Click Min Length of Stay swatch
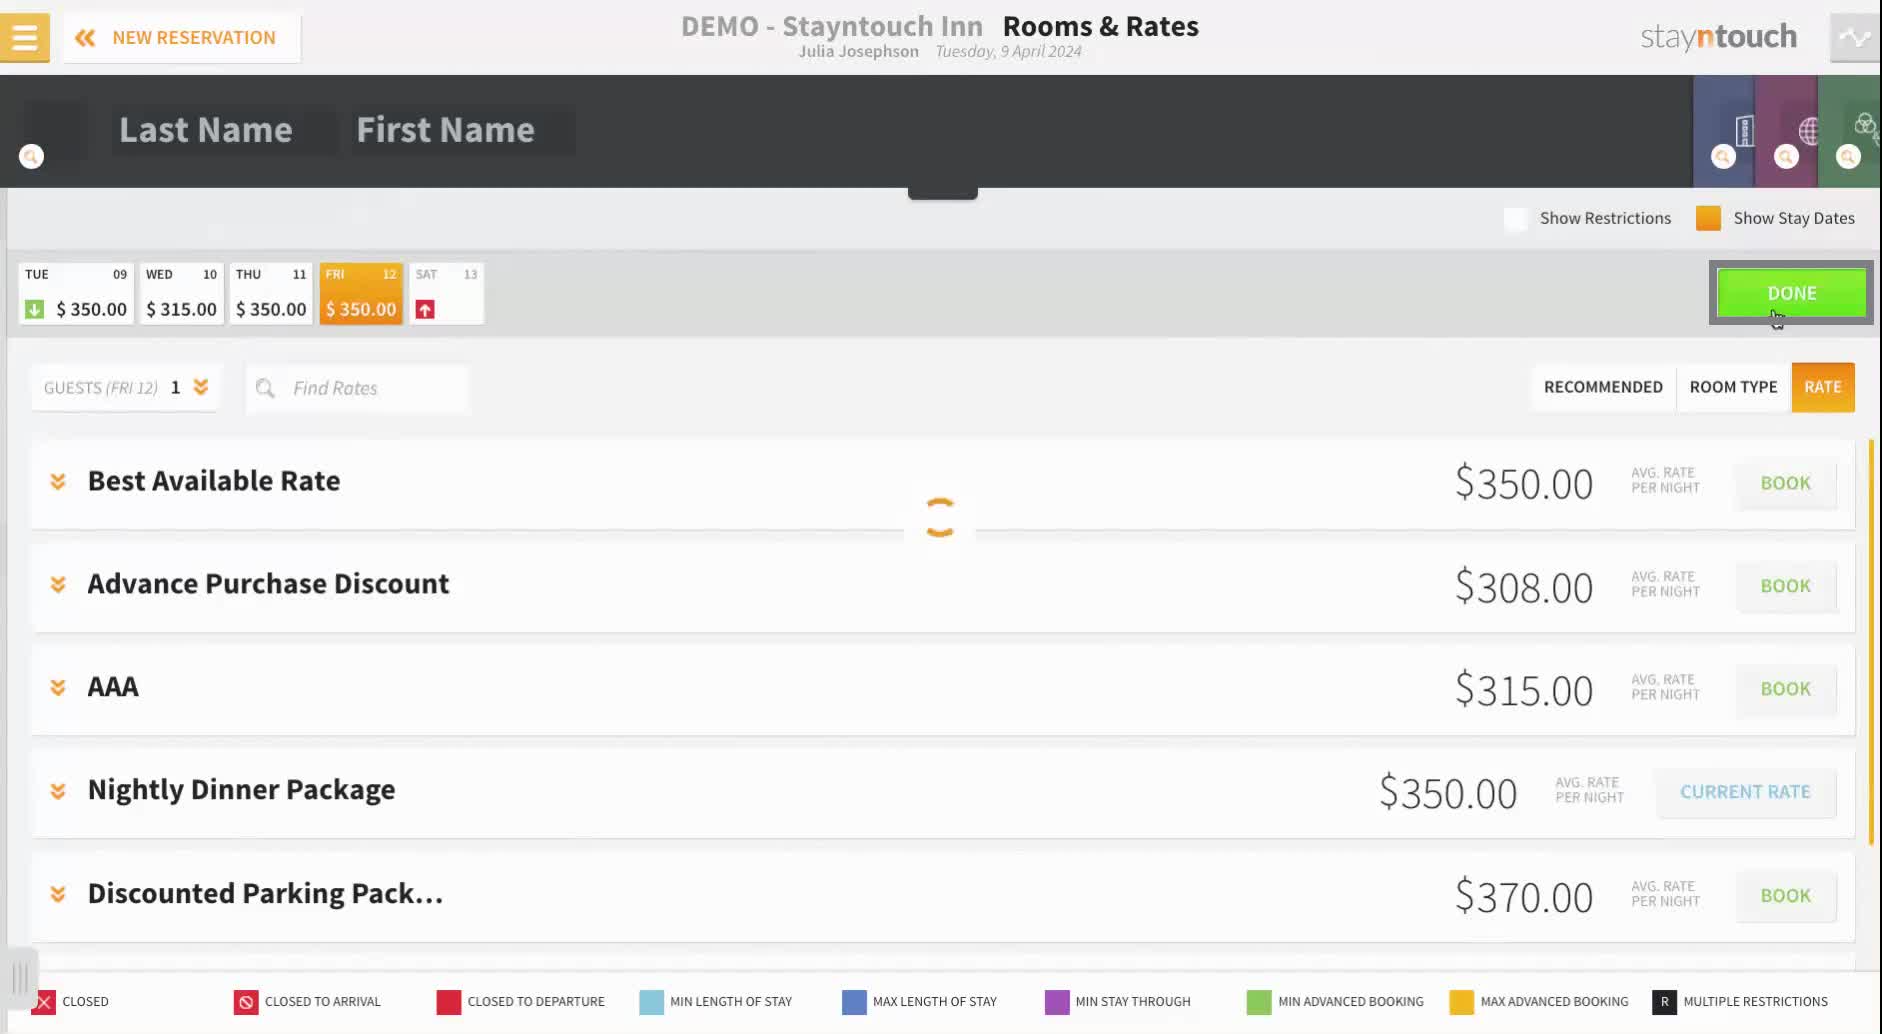The width and height of the screenshot is (1882, 1034). (651, 1002)
